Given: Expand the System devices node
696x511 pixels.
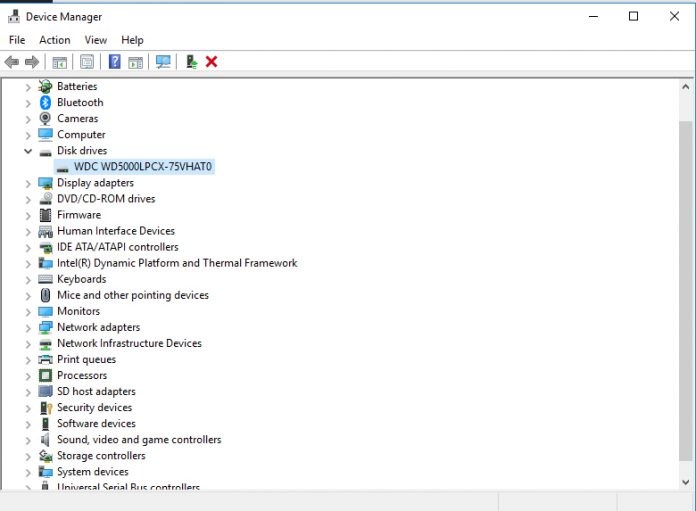Looking at the screenshot, I should point(28,472).
